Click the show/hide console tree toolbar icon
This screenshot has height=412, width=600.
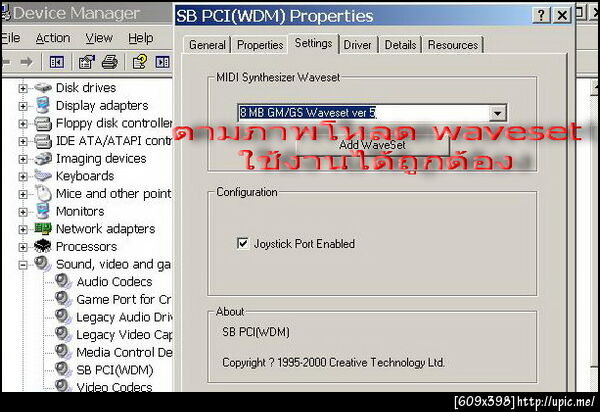[x=57, y=62]
